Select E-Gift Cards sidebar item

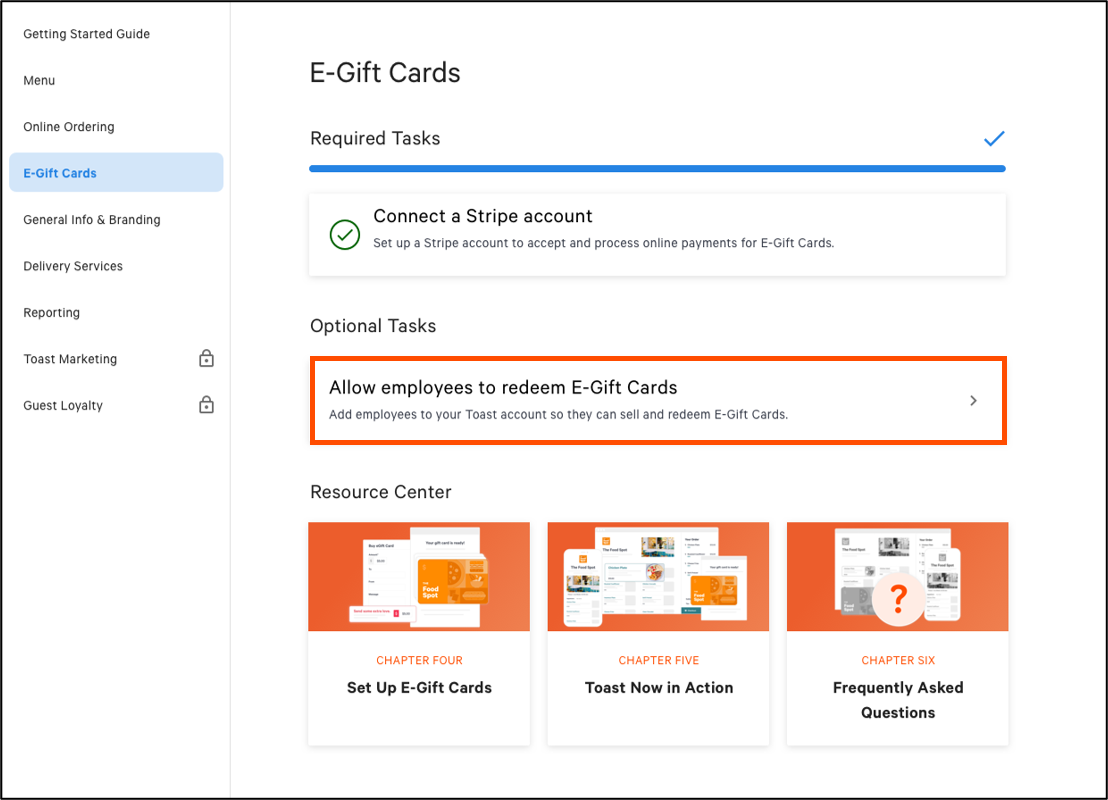tap(60, 173)
